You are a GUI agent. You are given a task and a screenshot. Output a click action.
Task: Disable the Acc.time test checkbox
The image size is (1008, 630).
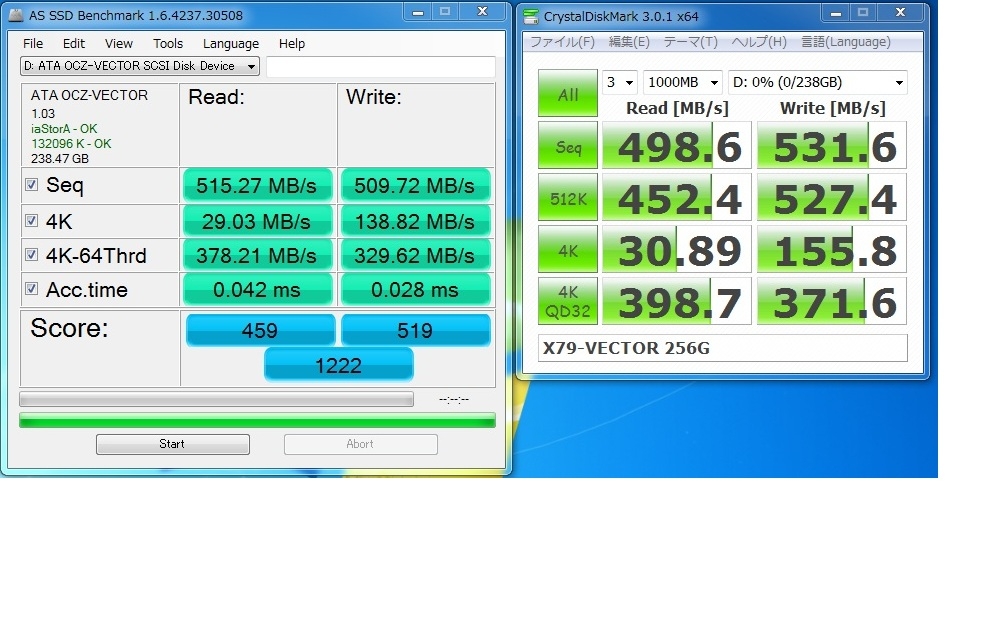point(31,289)
